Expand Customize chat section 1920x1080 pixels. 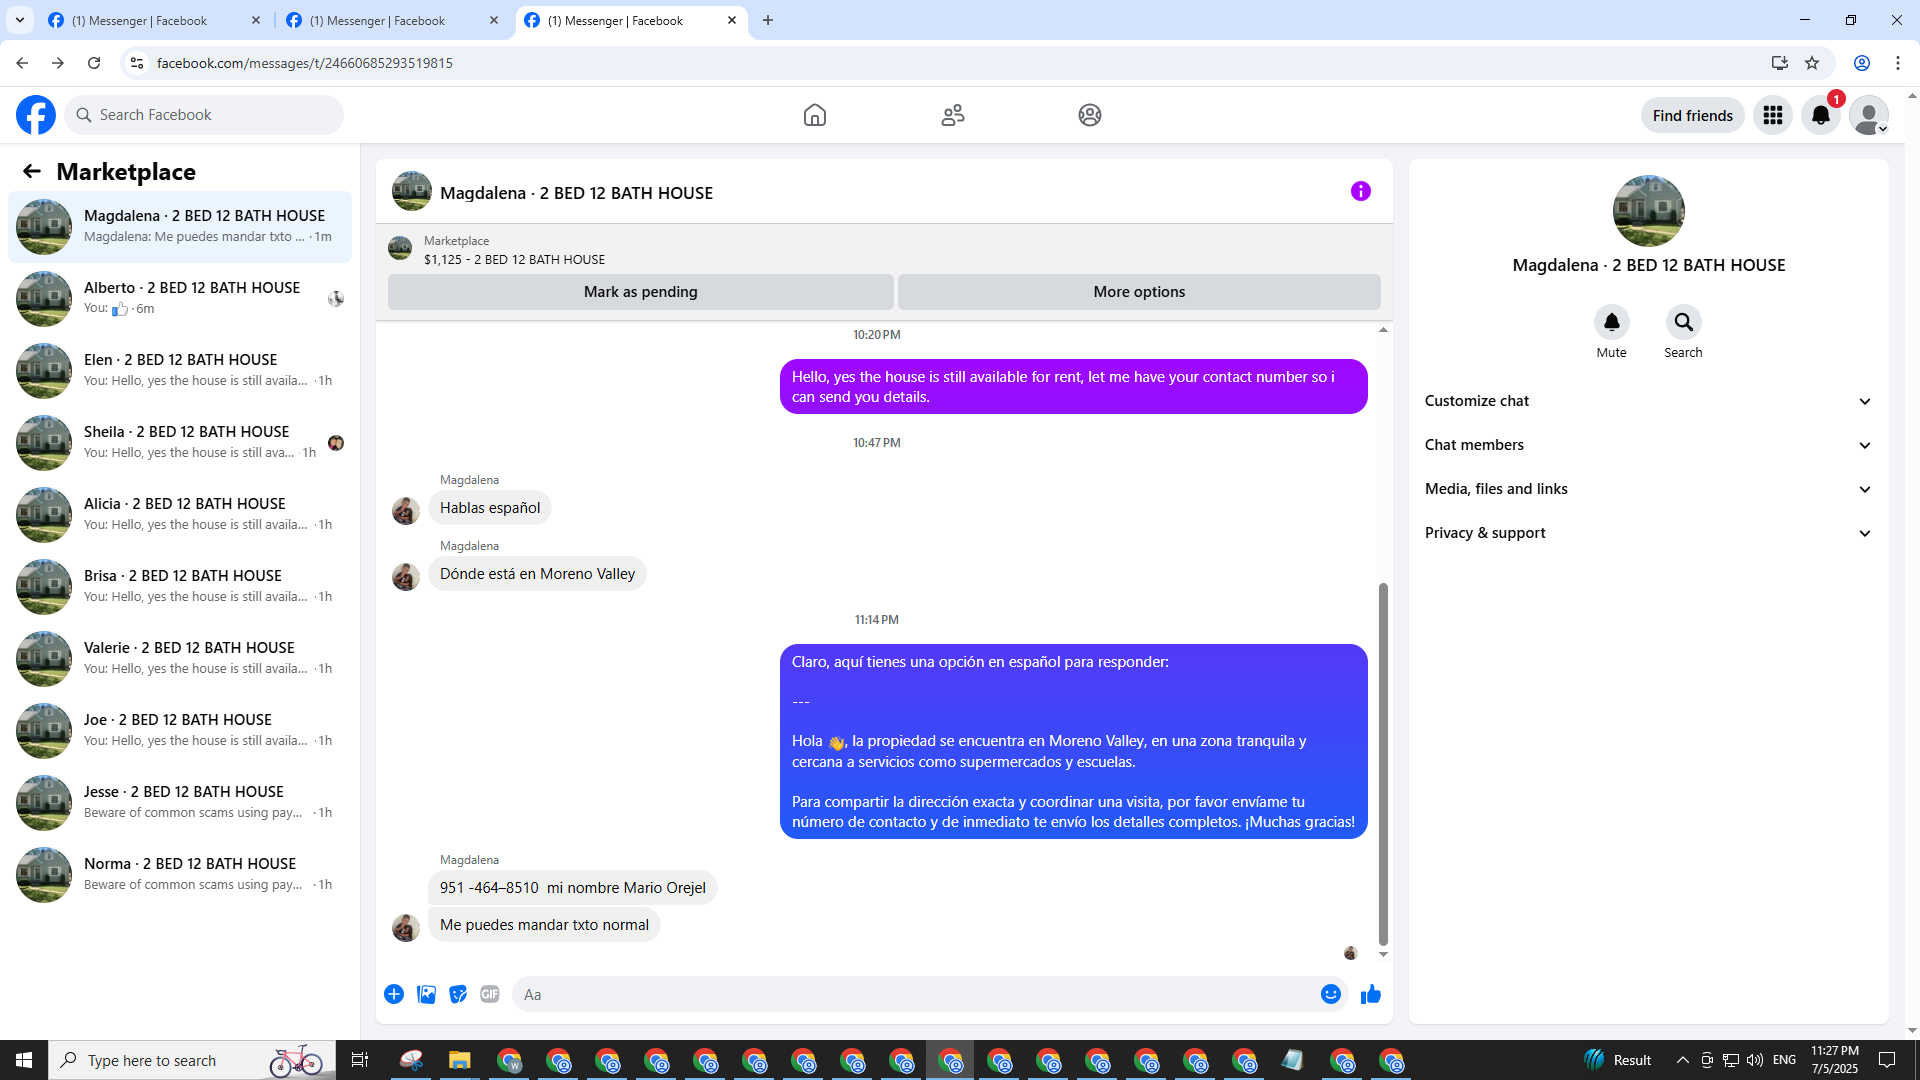[x=1647, y=401]
